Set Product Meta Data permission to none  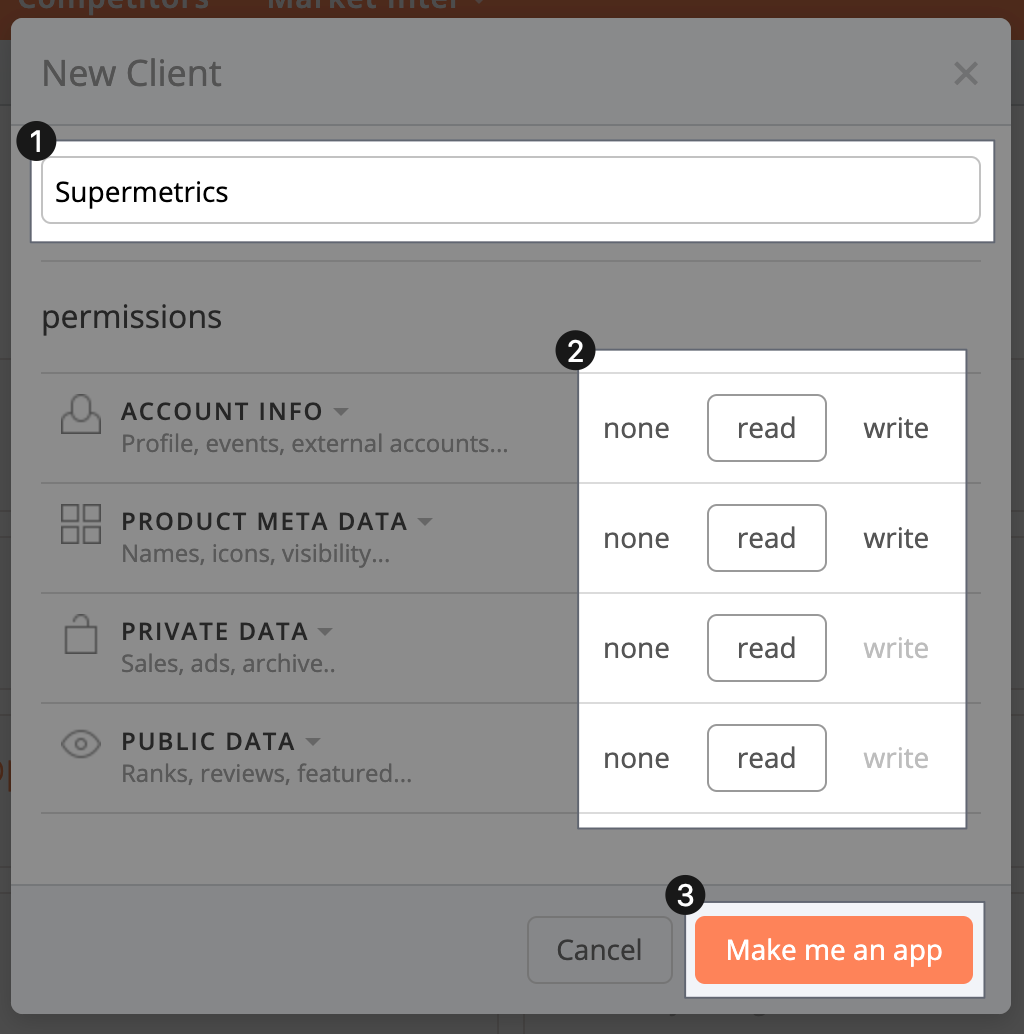(x=636, y=539)
